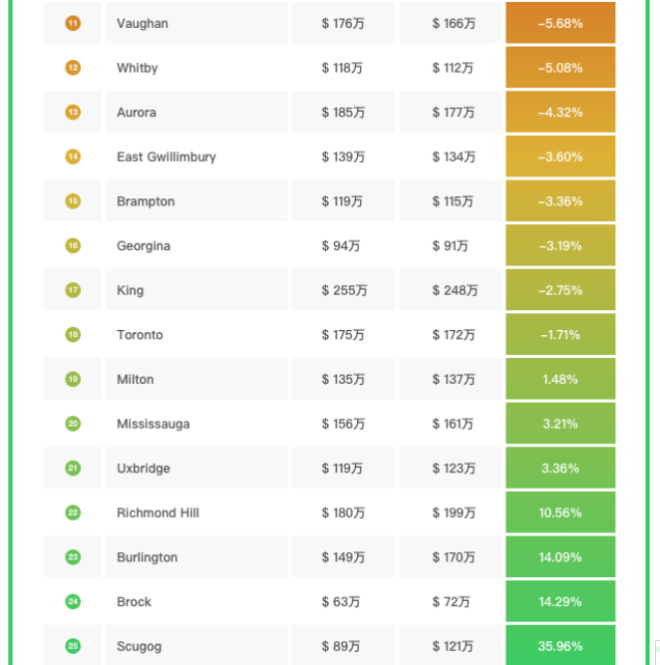Click Burlington's $ 149万 price
This screenshot has width=660, height=665.
click(343, 557)
